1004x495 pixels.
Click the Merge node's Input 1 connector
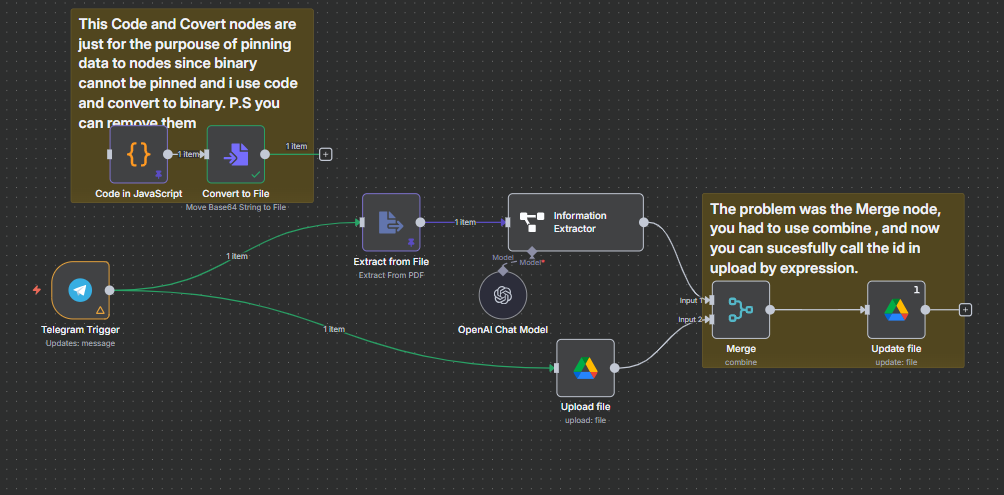click(710, 300)
